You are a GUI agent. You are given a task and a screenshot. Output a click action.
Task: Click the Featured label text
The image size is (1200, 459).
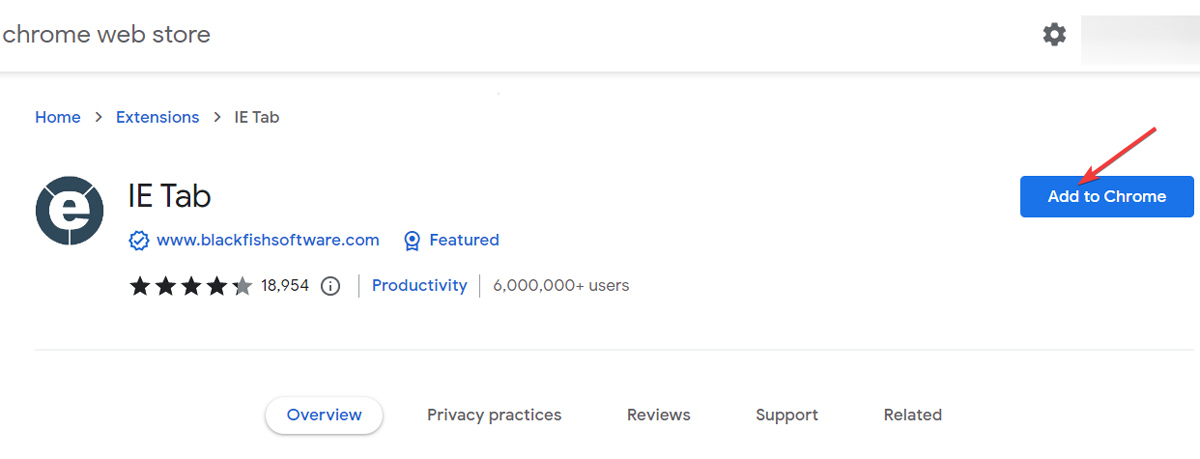tap(464, 240)
